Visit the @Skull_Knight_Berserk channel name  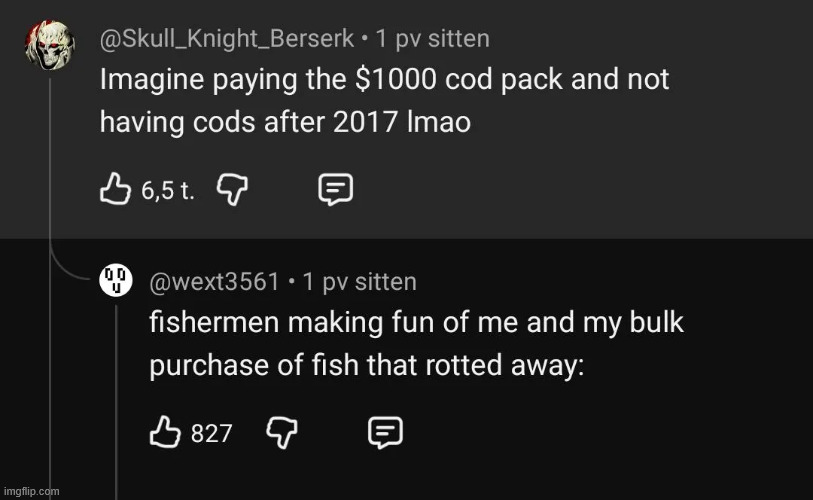coord(227,39)
